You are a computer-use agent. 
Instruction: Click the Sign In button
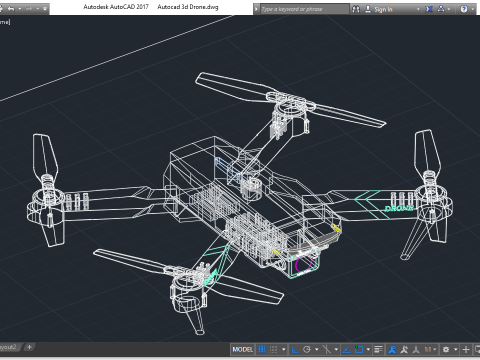coord(379,9)
